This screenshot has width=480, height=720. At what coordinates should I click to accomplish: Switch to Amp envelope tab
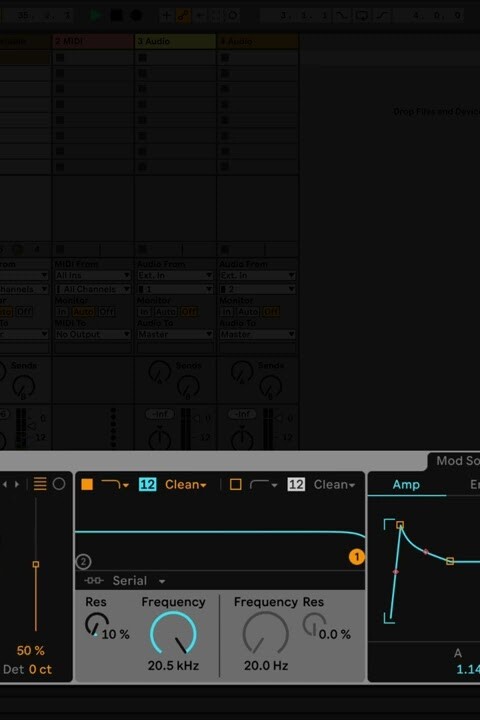coord(406,485)
